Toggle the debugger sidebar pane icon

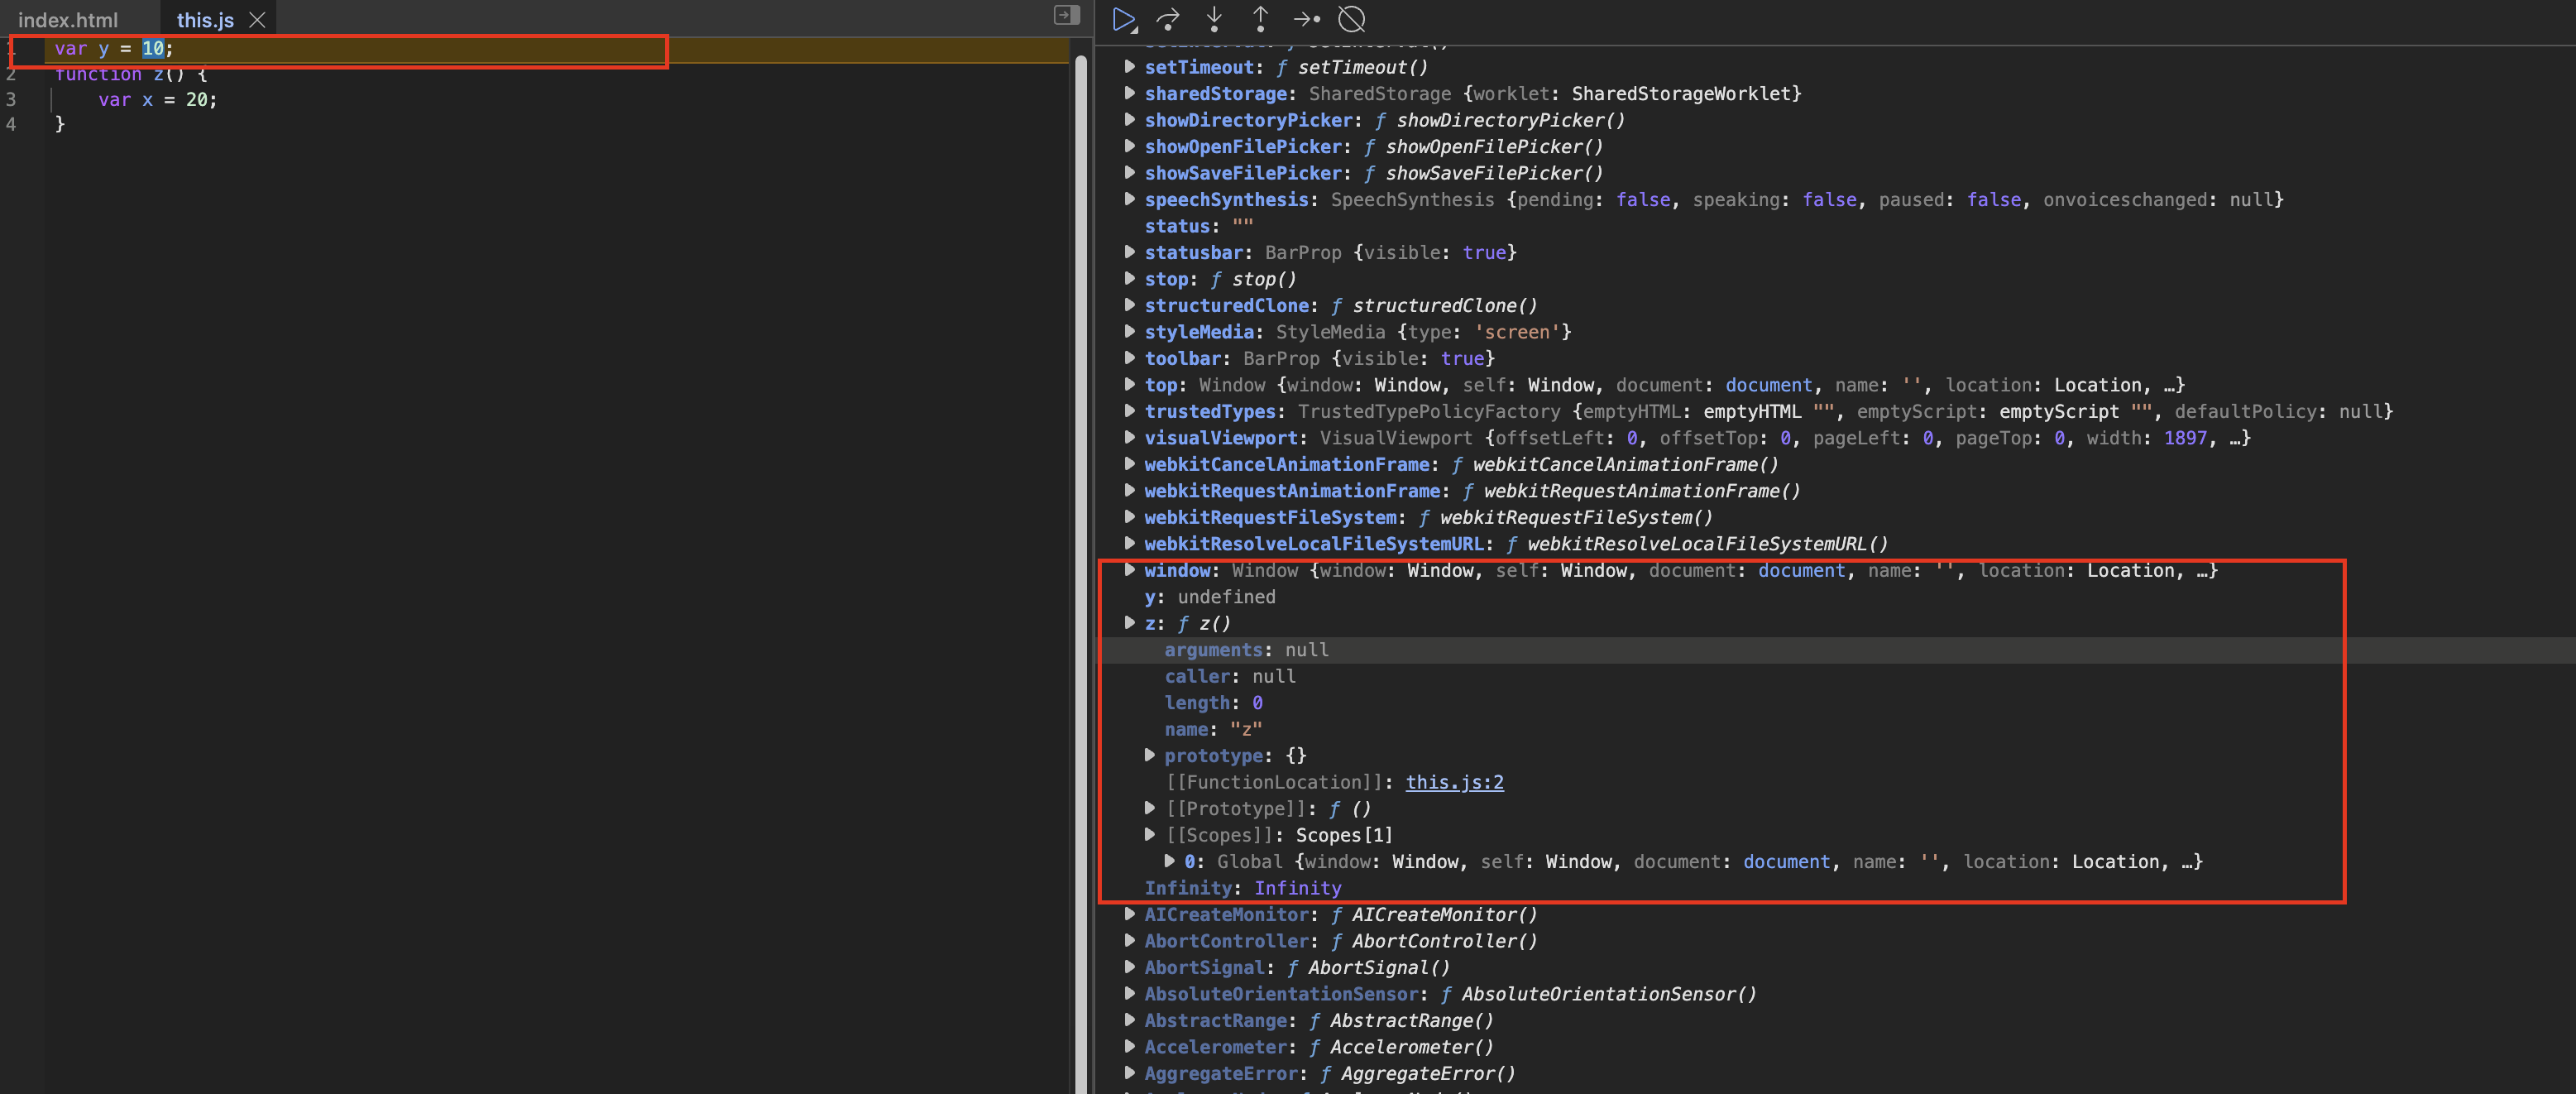pos(1067,15)
